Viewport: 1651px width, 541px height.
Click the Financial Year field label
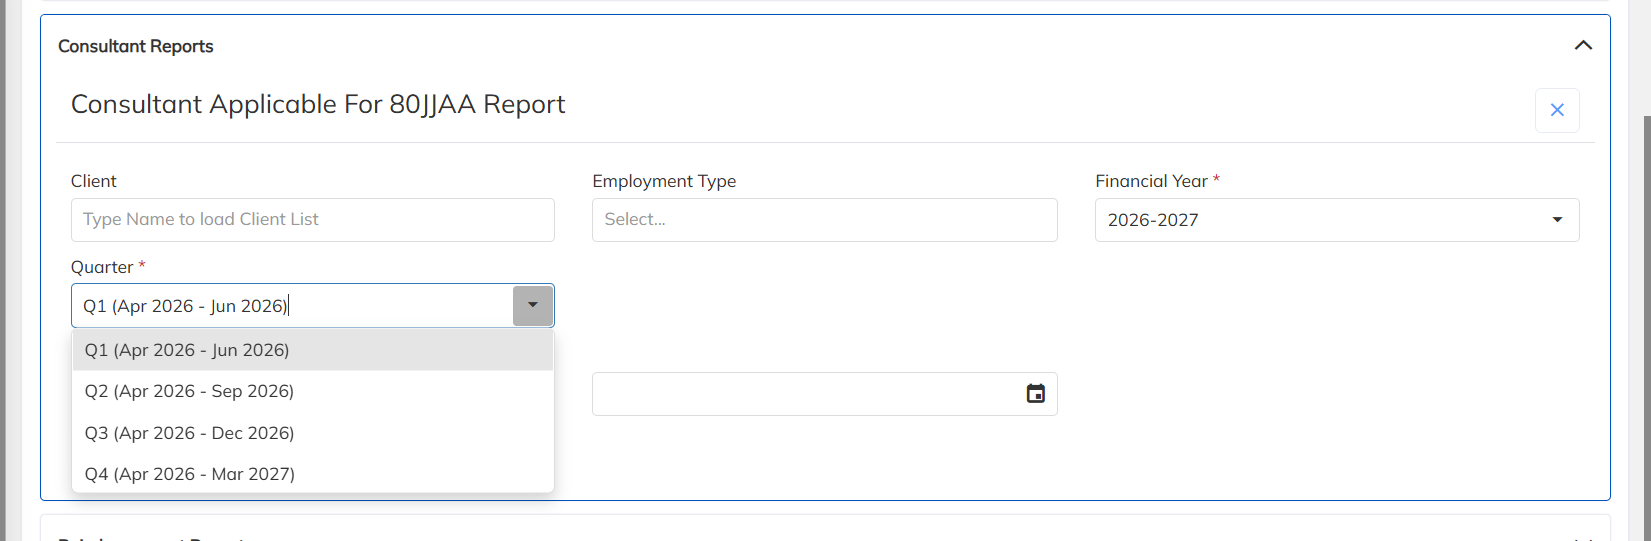tap(1151, 181)
